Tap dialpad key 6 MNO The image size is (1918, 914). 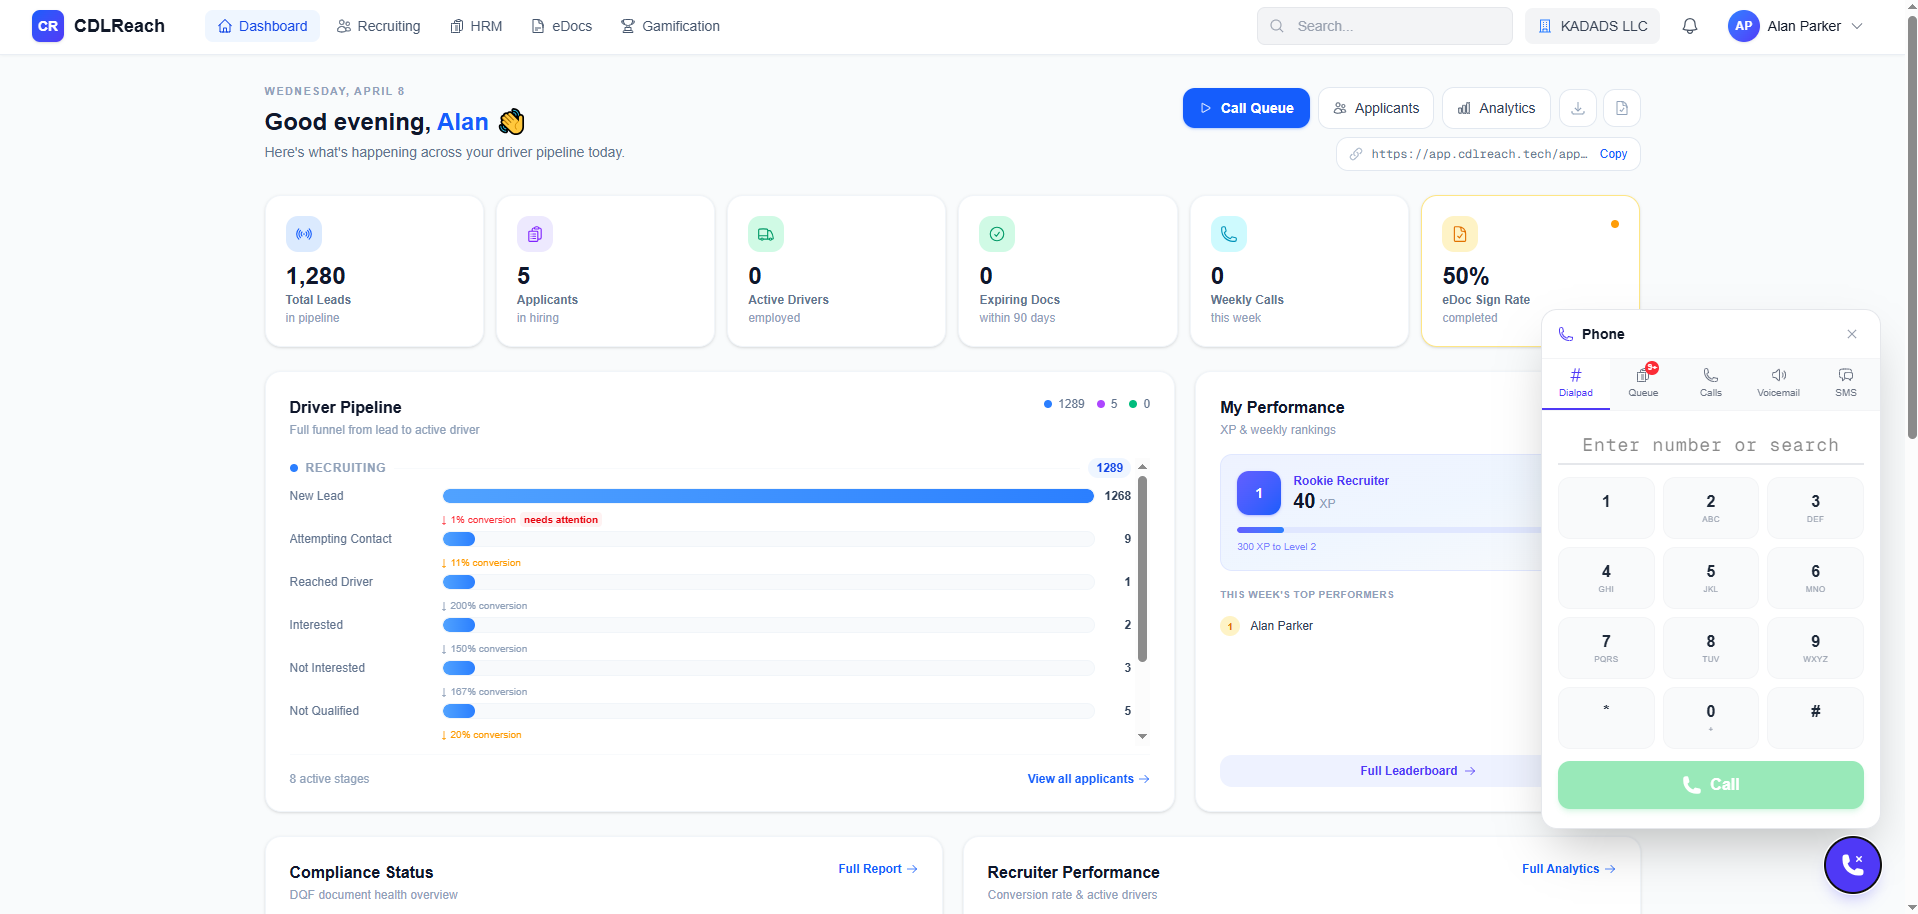(1816, 578)
